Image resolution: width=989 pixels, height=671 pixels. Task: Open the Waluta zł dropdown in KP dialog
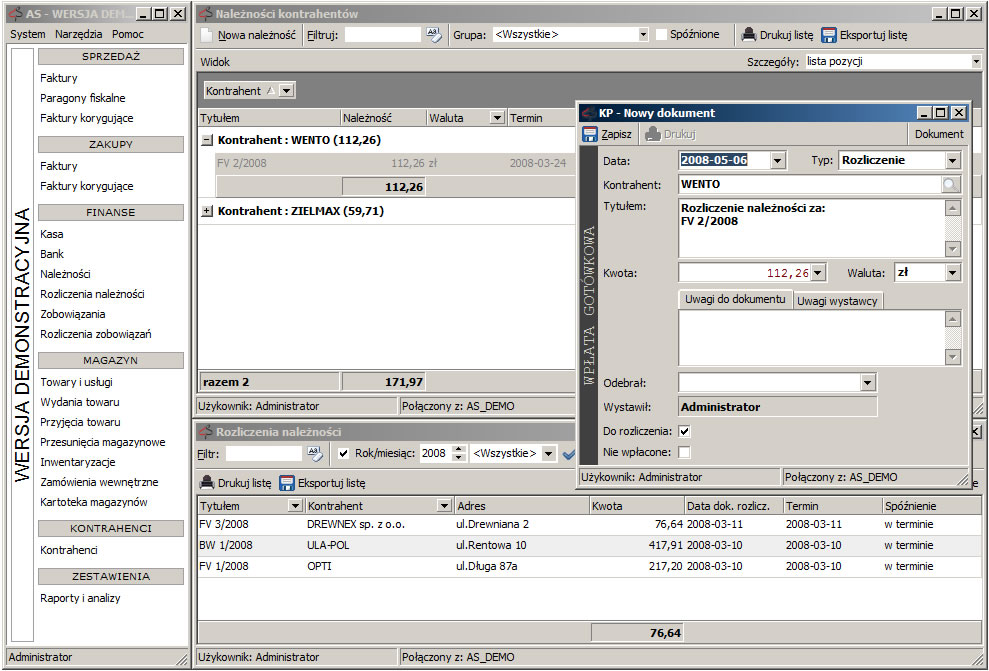tap(952, 273)
